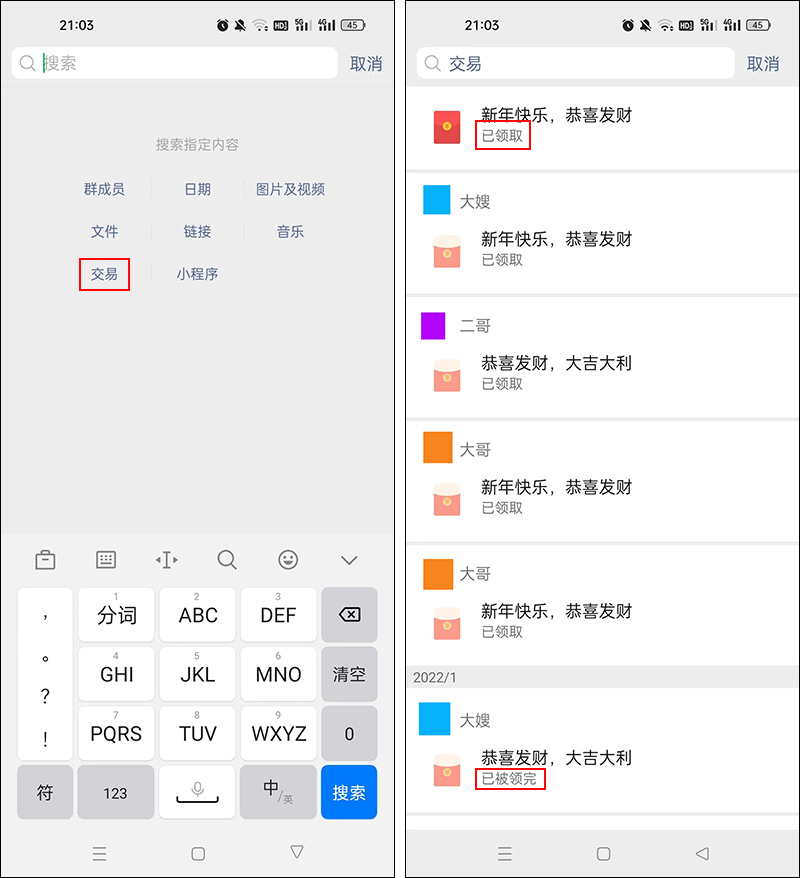Screen dimensions: 800x878
Task: Select the cursor positioning tool on keyboard toolbar
Action: tap(166, 561)
